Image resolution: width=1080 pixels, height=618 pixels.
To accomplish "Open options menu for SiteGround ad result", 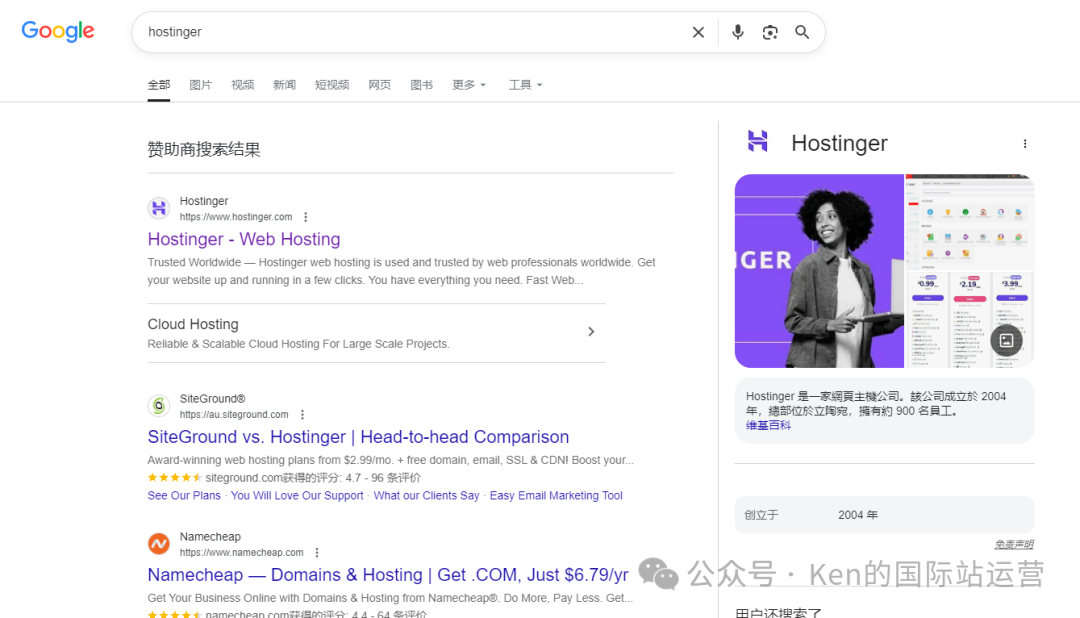I will pyautogui.click(x=302, y=415).
